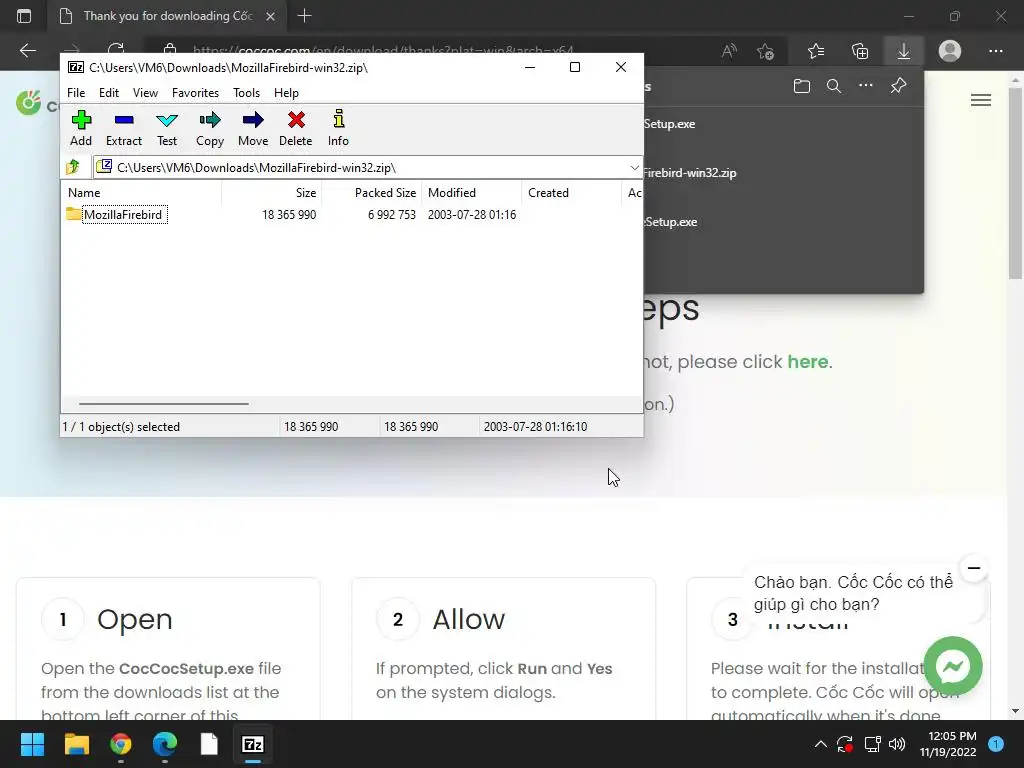
Task: Open the Tools menu
Action: click(x=246, y=93)
